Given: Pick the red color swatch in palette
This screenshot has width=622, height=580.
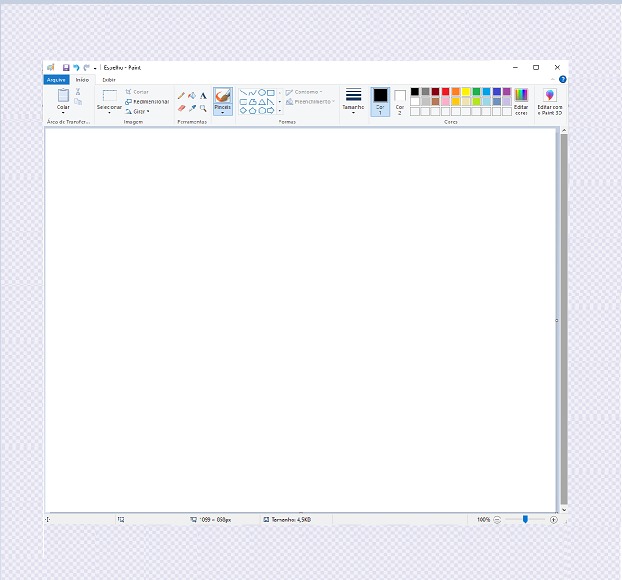Looking at the screenshot, I should 446,91.
